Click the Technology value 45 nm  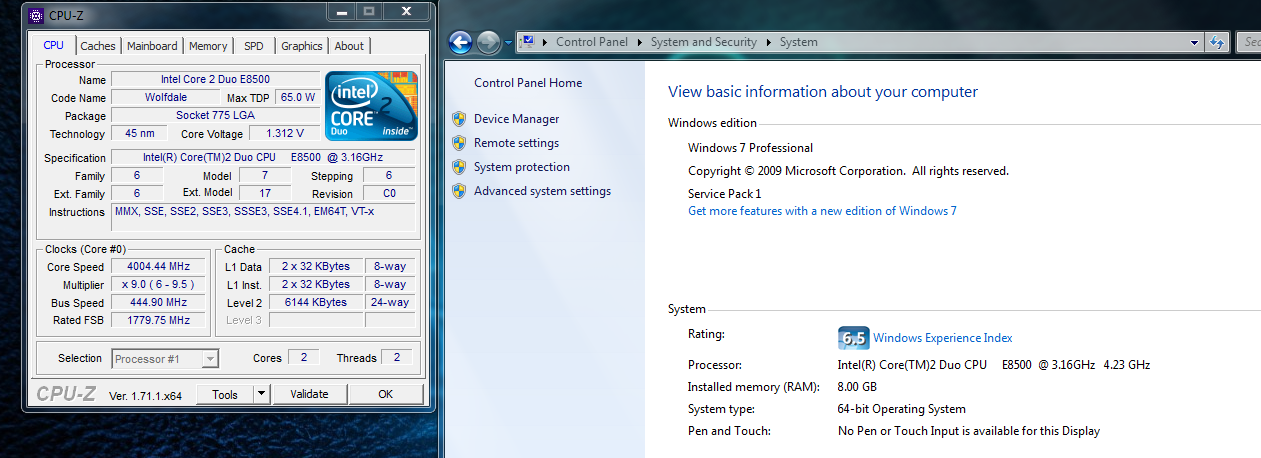[x=139, y=134]
